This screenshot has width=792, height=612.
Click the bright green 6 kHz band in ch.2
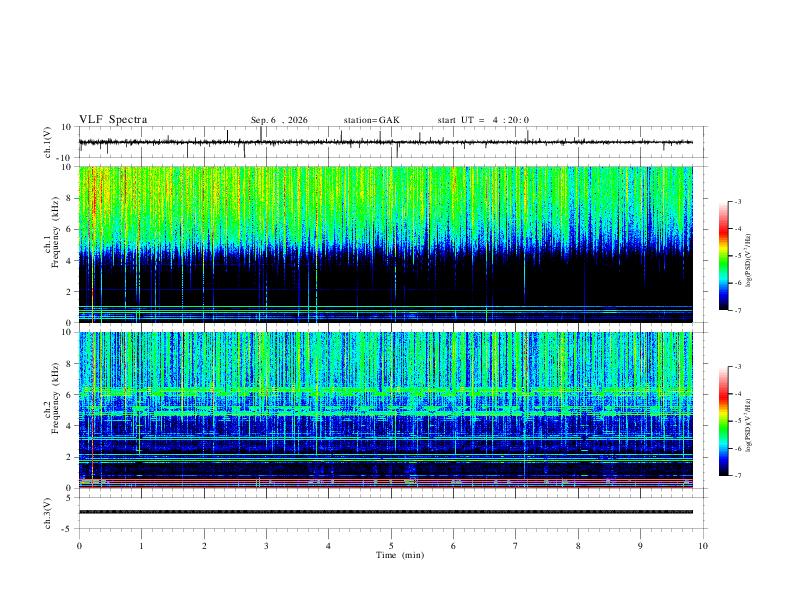pos(385,391)
